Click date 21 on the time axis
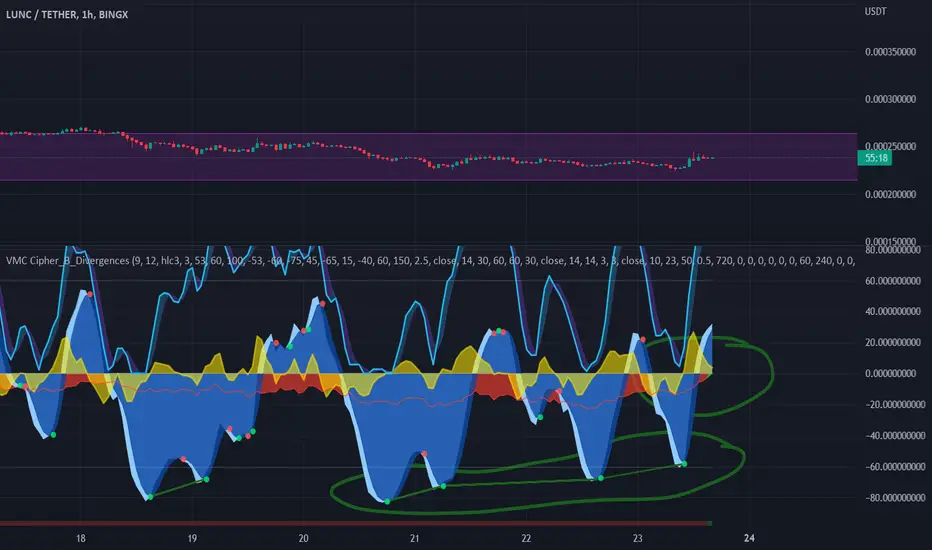This screenshot has width=932, height=550. click(414, 539)
